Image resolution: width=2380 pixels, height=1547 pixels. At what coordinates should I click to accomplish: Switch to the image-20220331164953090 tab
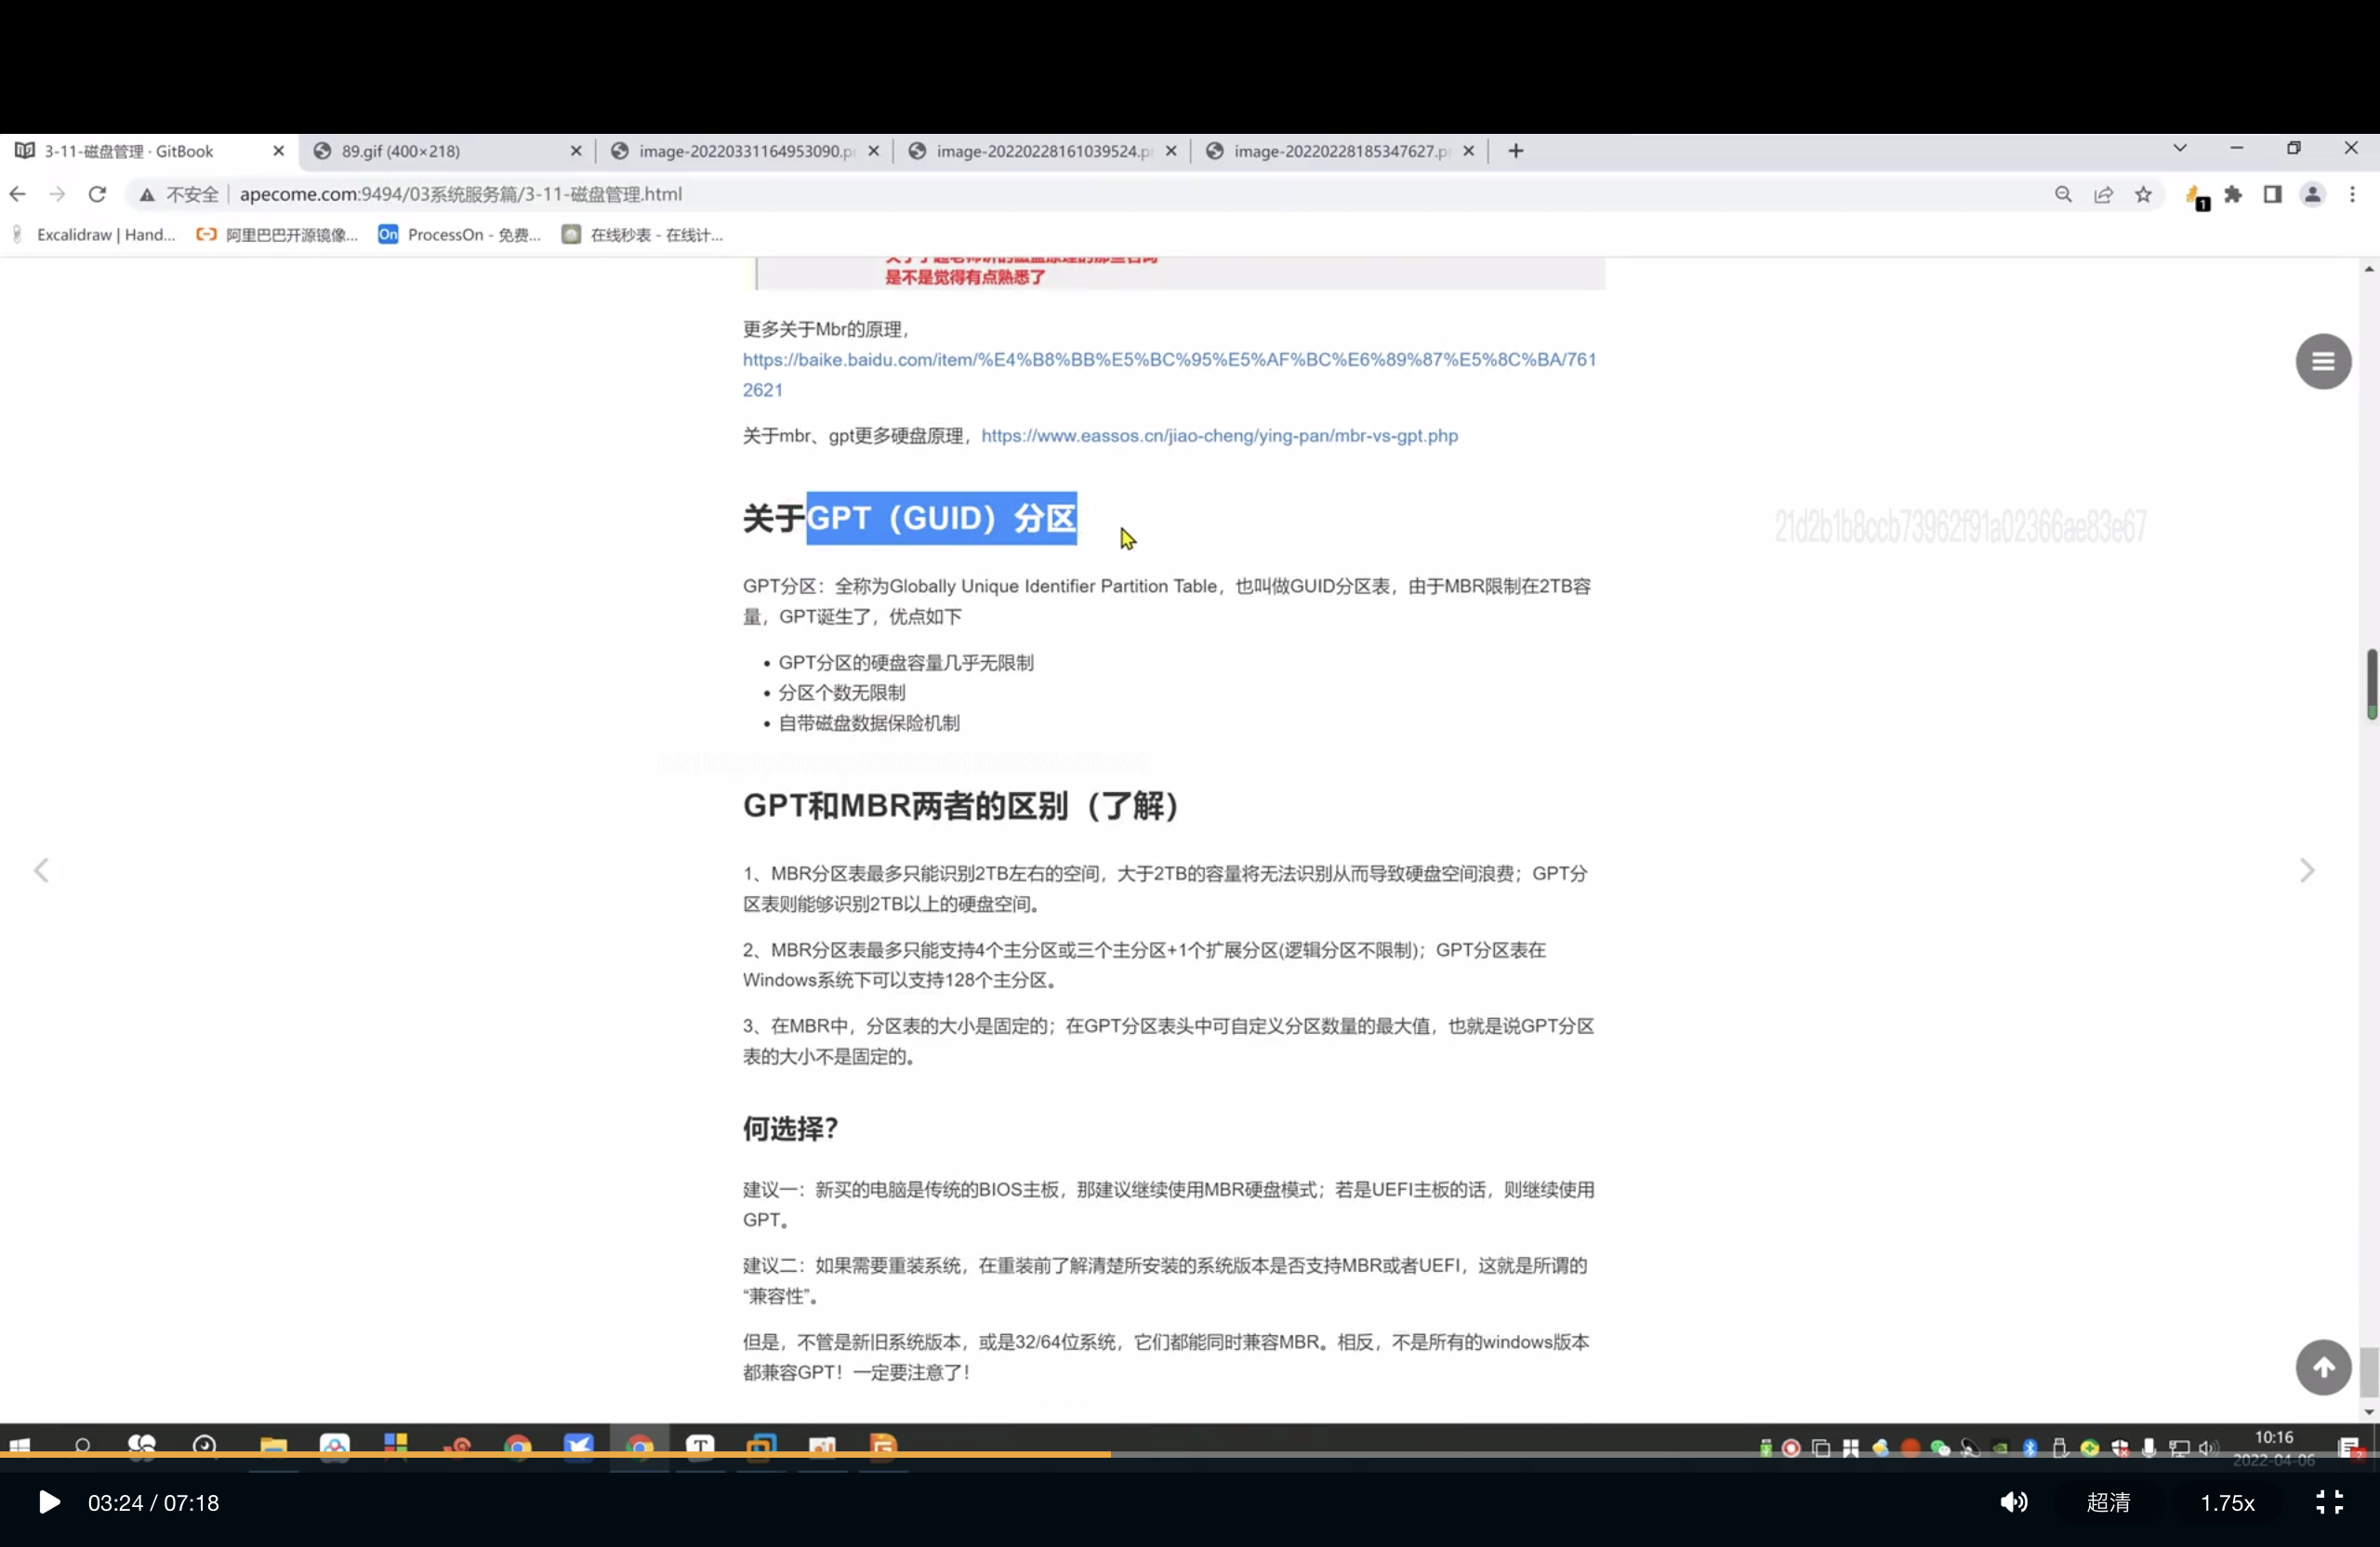point(746,151)
